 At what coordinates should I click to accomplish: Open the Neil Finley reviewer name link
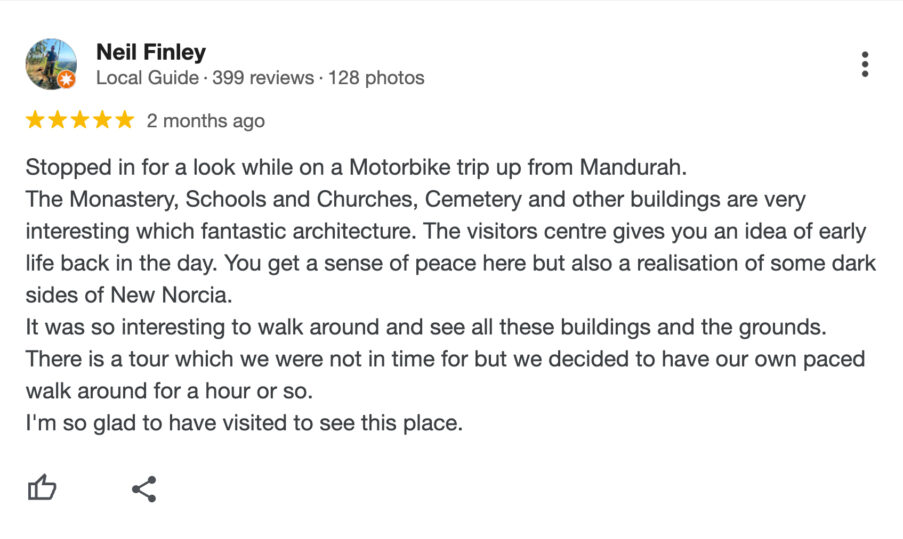(151, 52)
